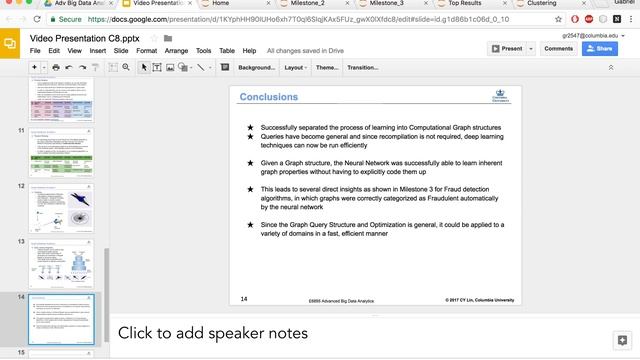The width and height of the screenshot is (640, 360).
Task: Star the Video Presentation C8.pptx document
Action: (x=154, y=38)
